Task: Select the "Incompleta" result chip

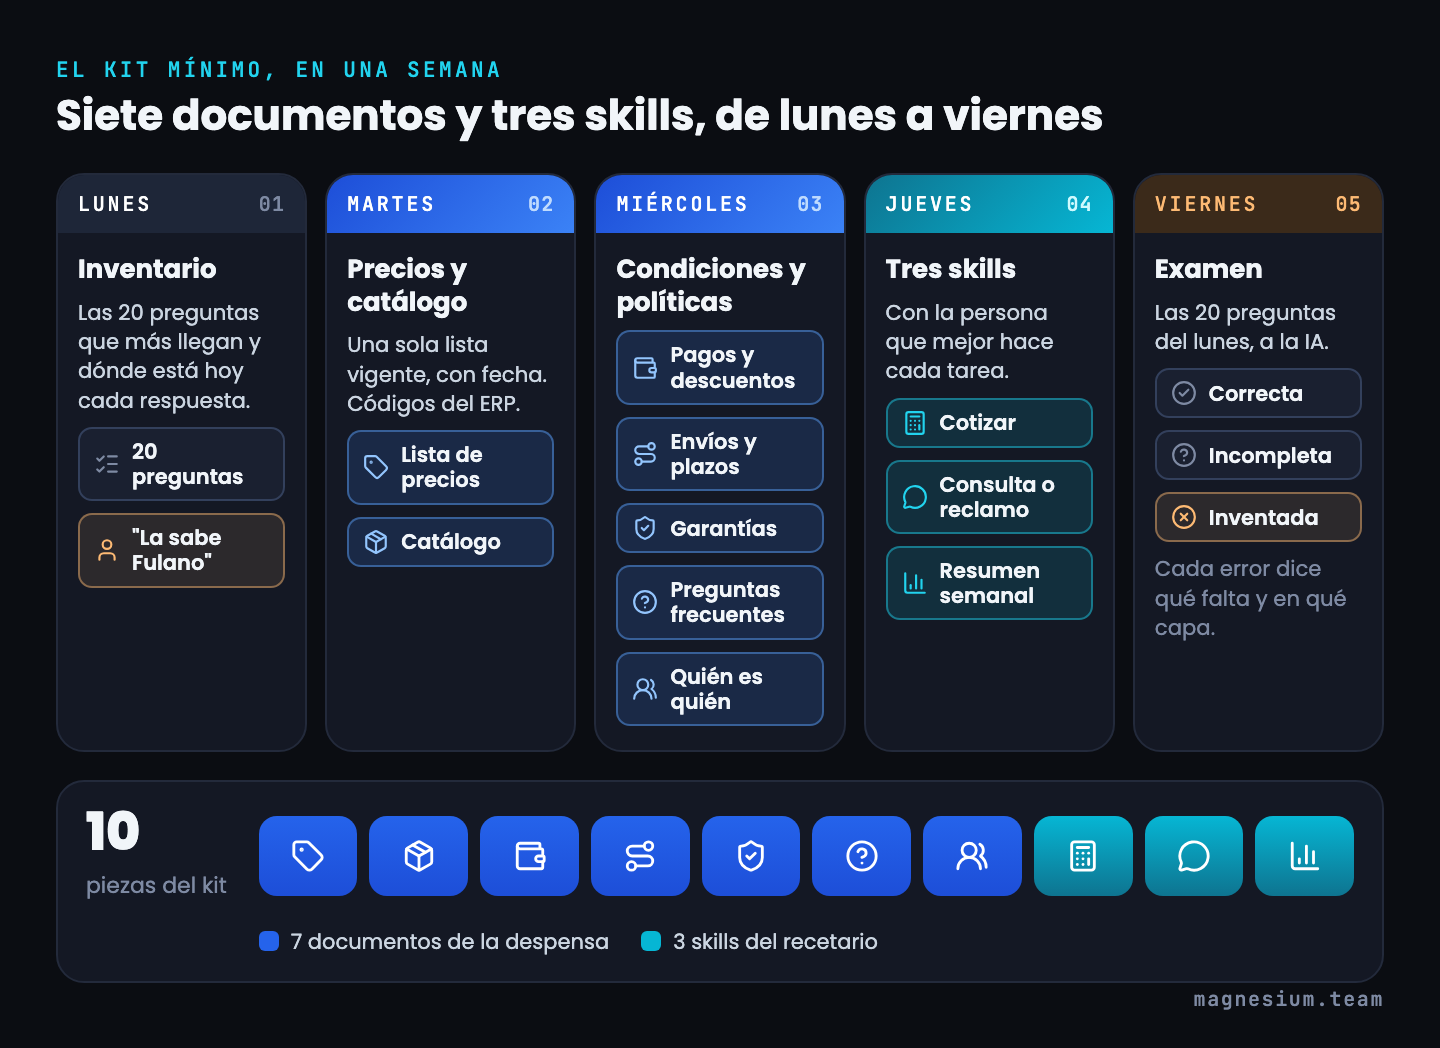Action: 1258,455
